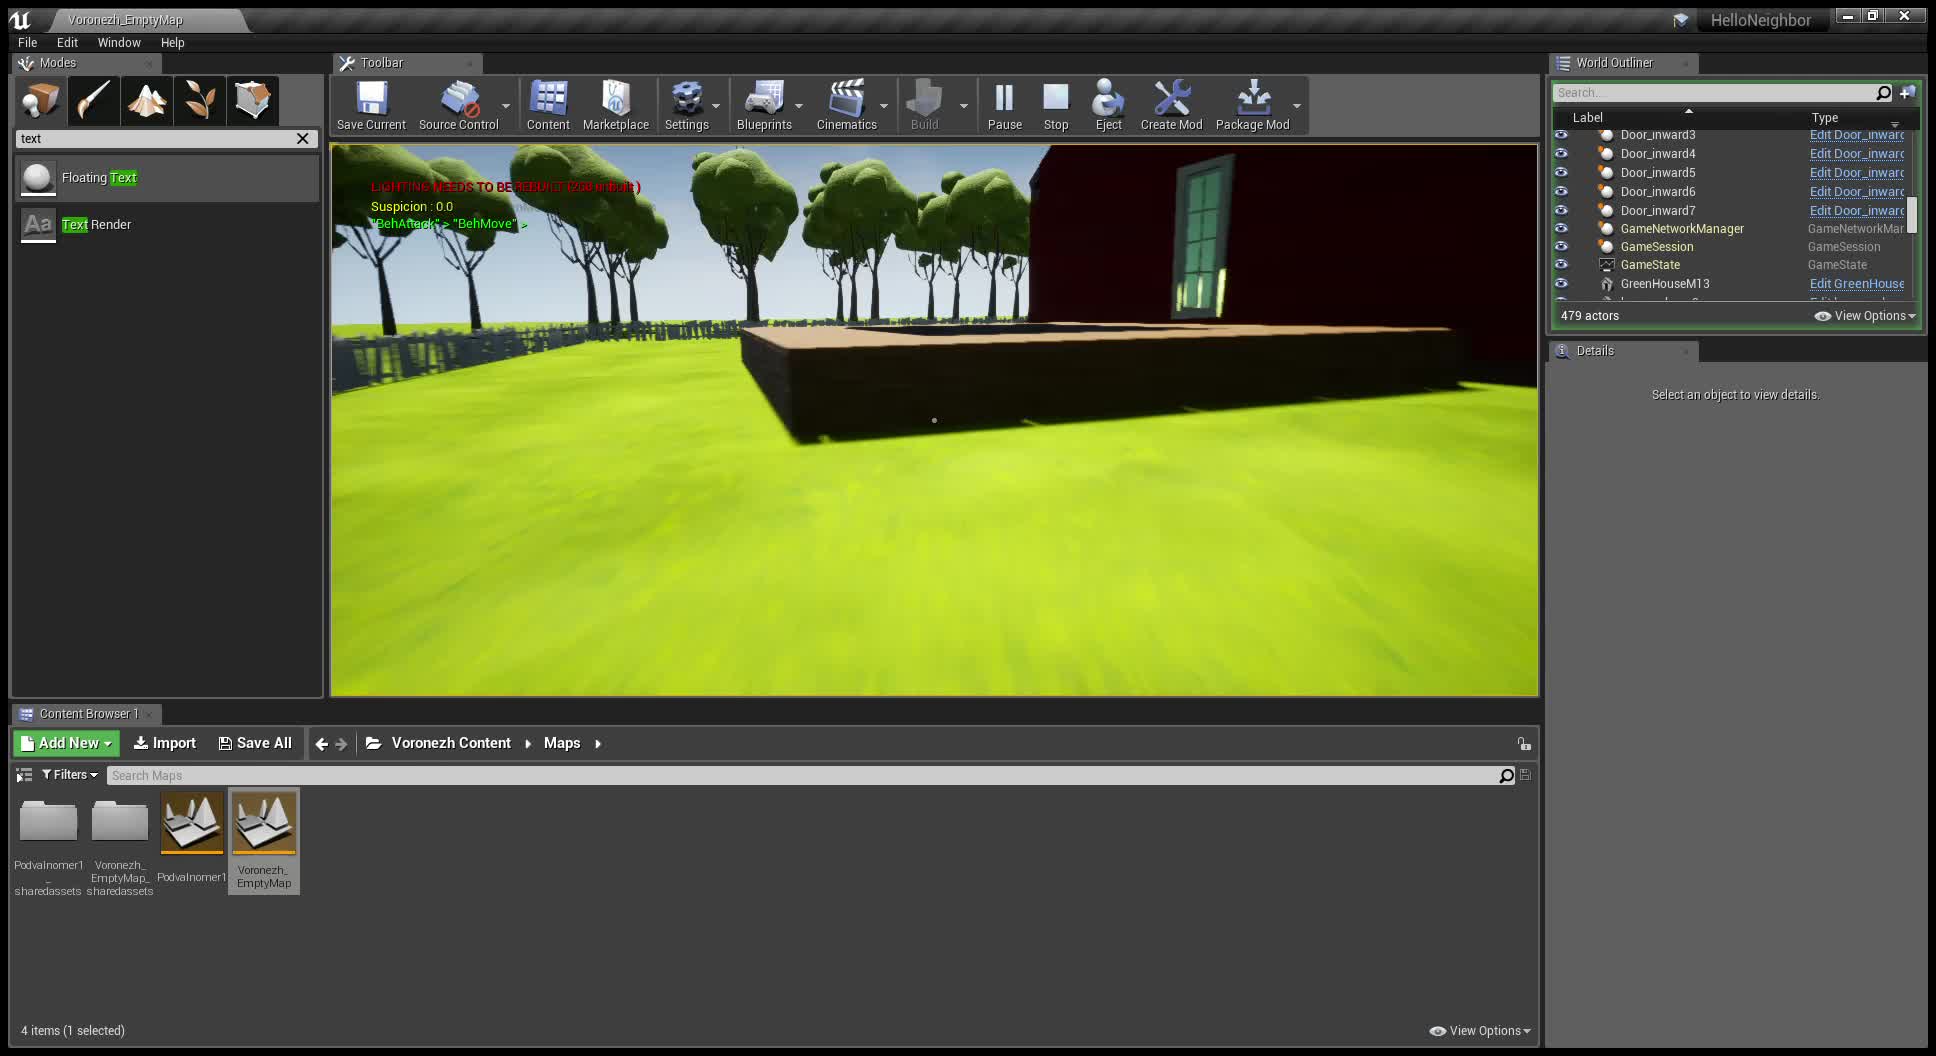Viewport: 1936px width, 1056px height.
Task: Toggle visibility of GameState actor
Action: [x=1561, y=264]
